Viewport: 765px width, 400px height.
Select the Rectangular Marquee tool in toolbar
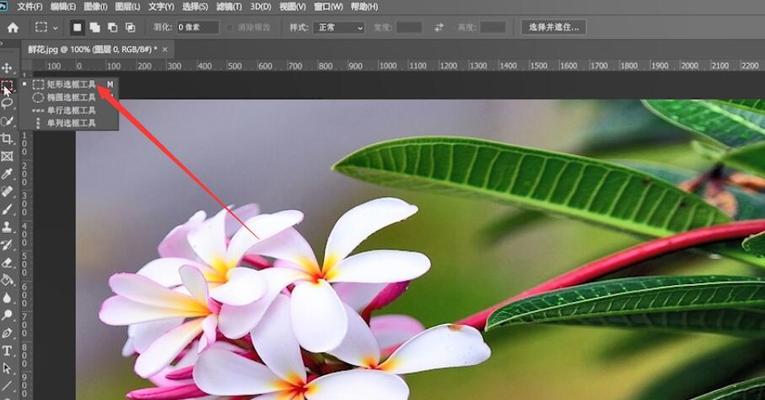(x=7, y=86)
